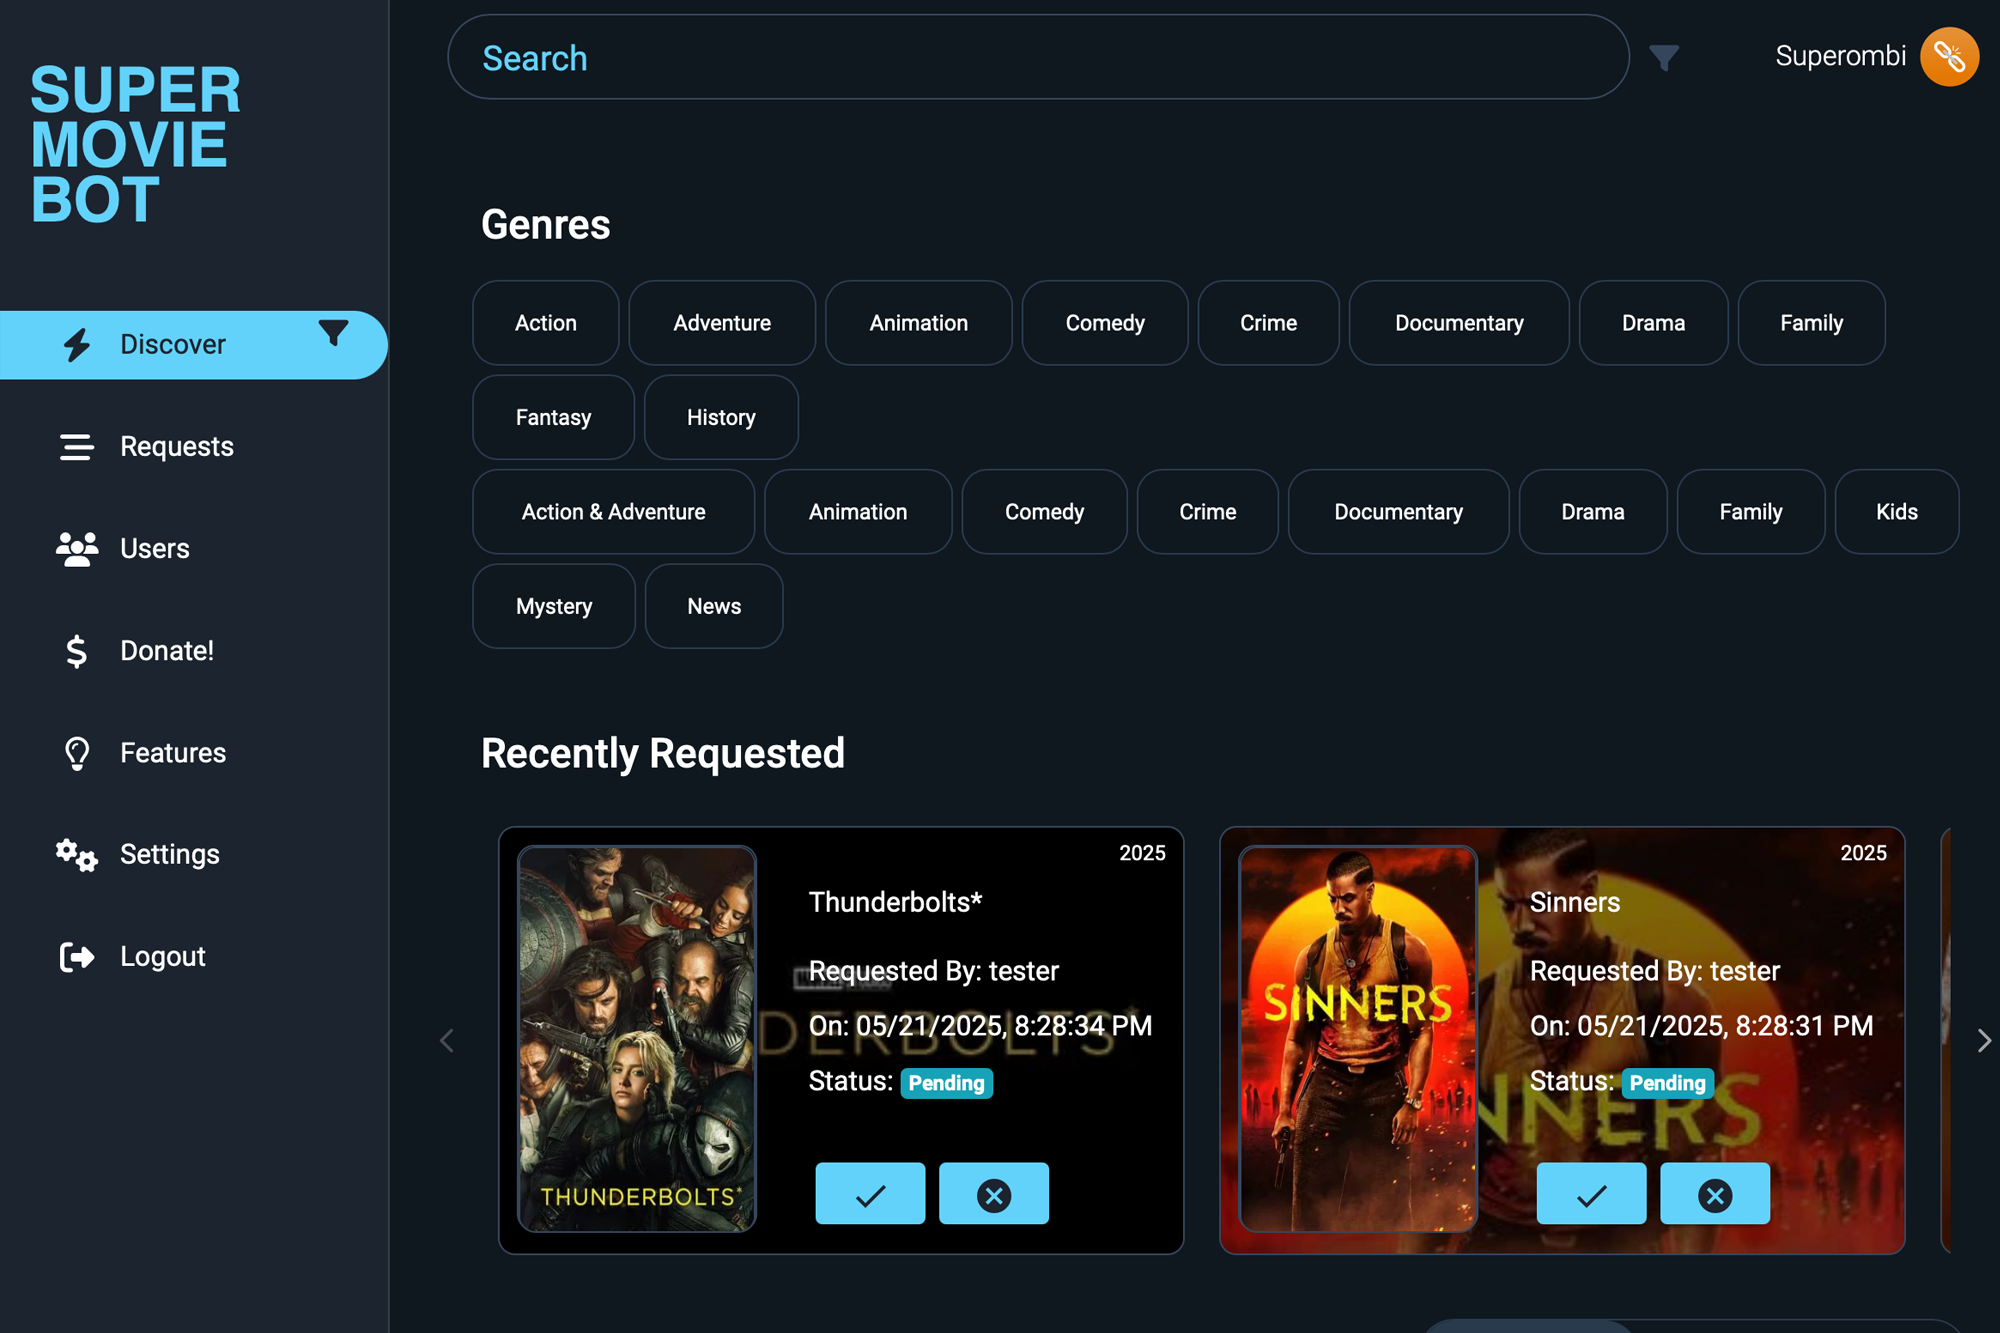Click the filter funnel beside search bar
2000x1333 pixels.
point(1664,58)
